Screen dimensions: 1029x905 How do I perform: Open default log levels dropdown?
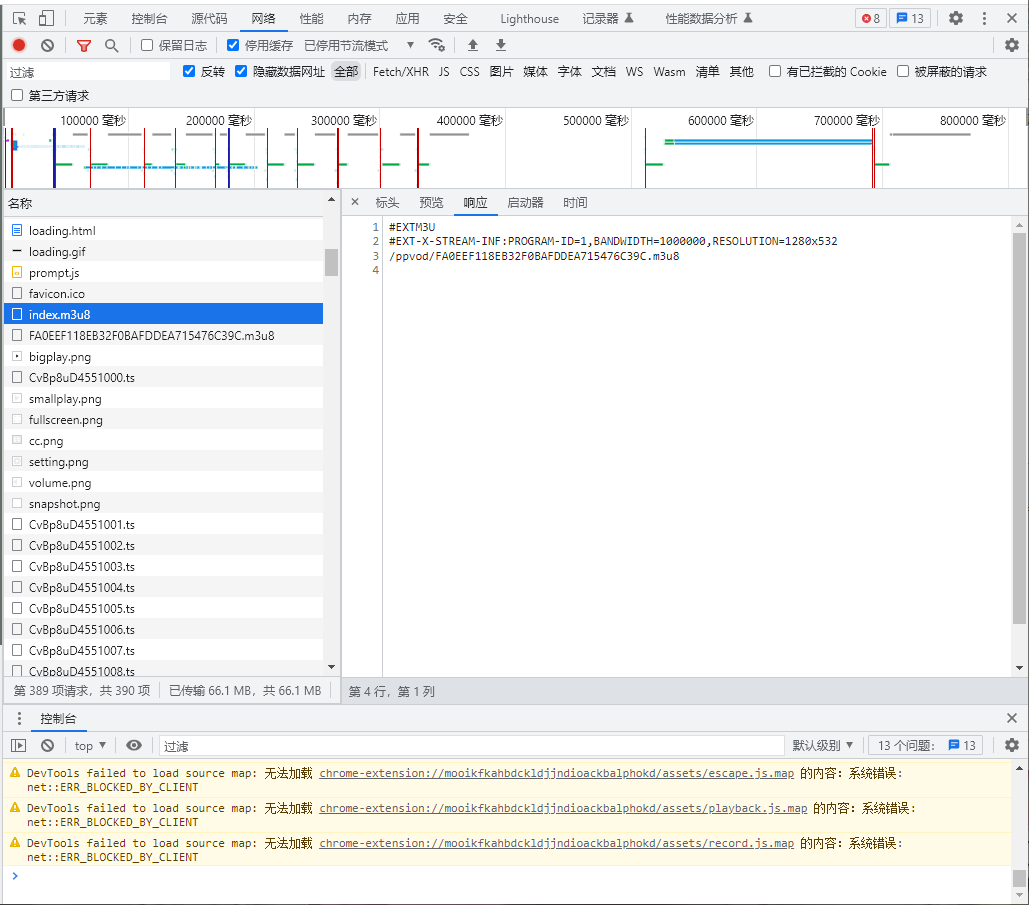pos(823,746)
